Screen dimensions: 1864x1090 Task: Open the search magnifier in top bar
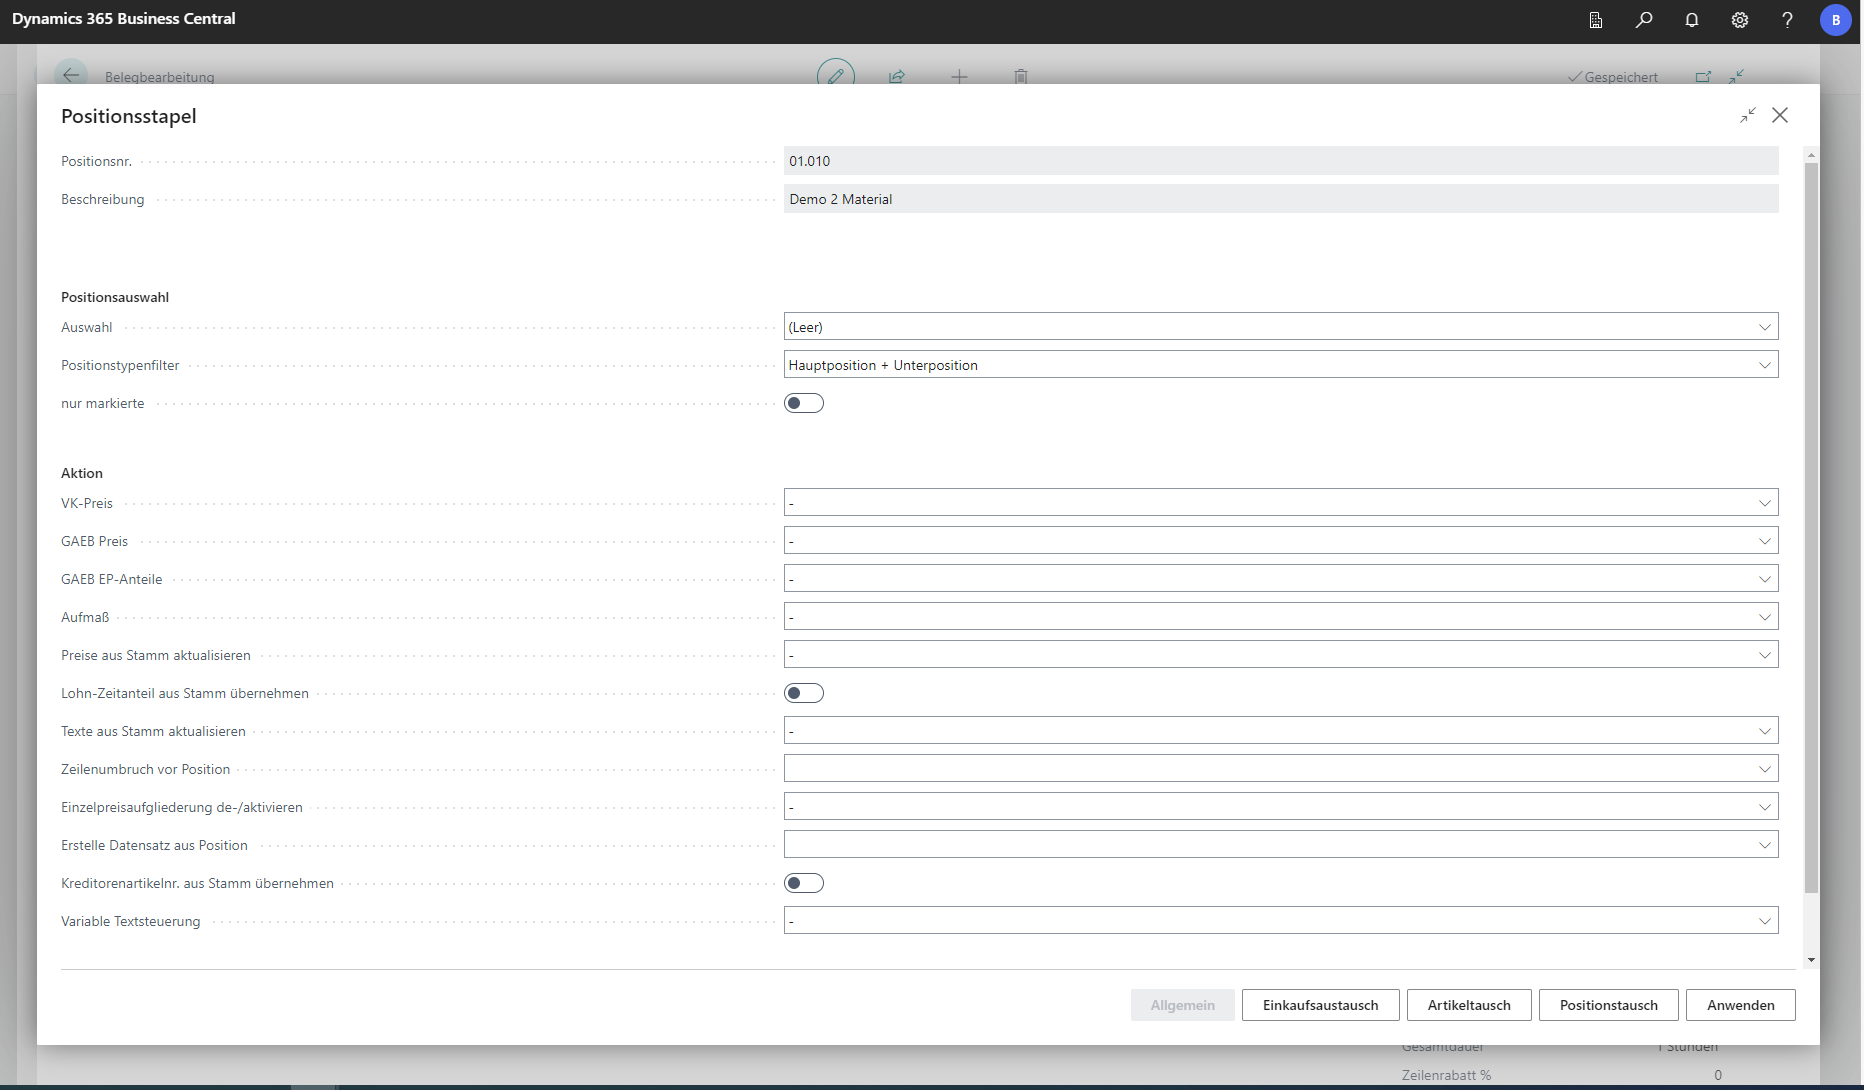point(1644,20)
